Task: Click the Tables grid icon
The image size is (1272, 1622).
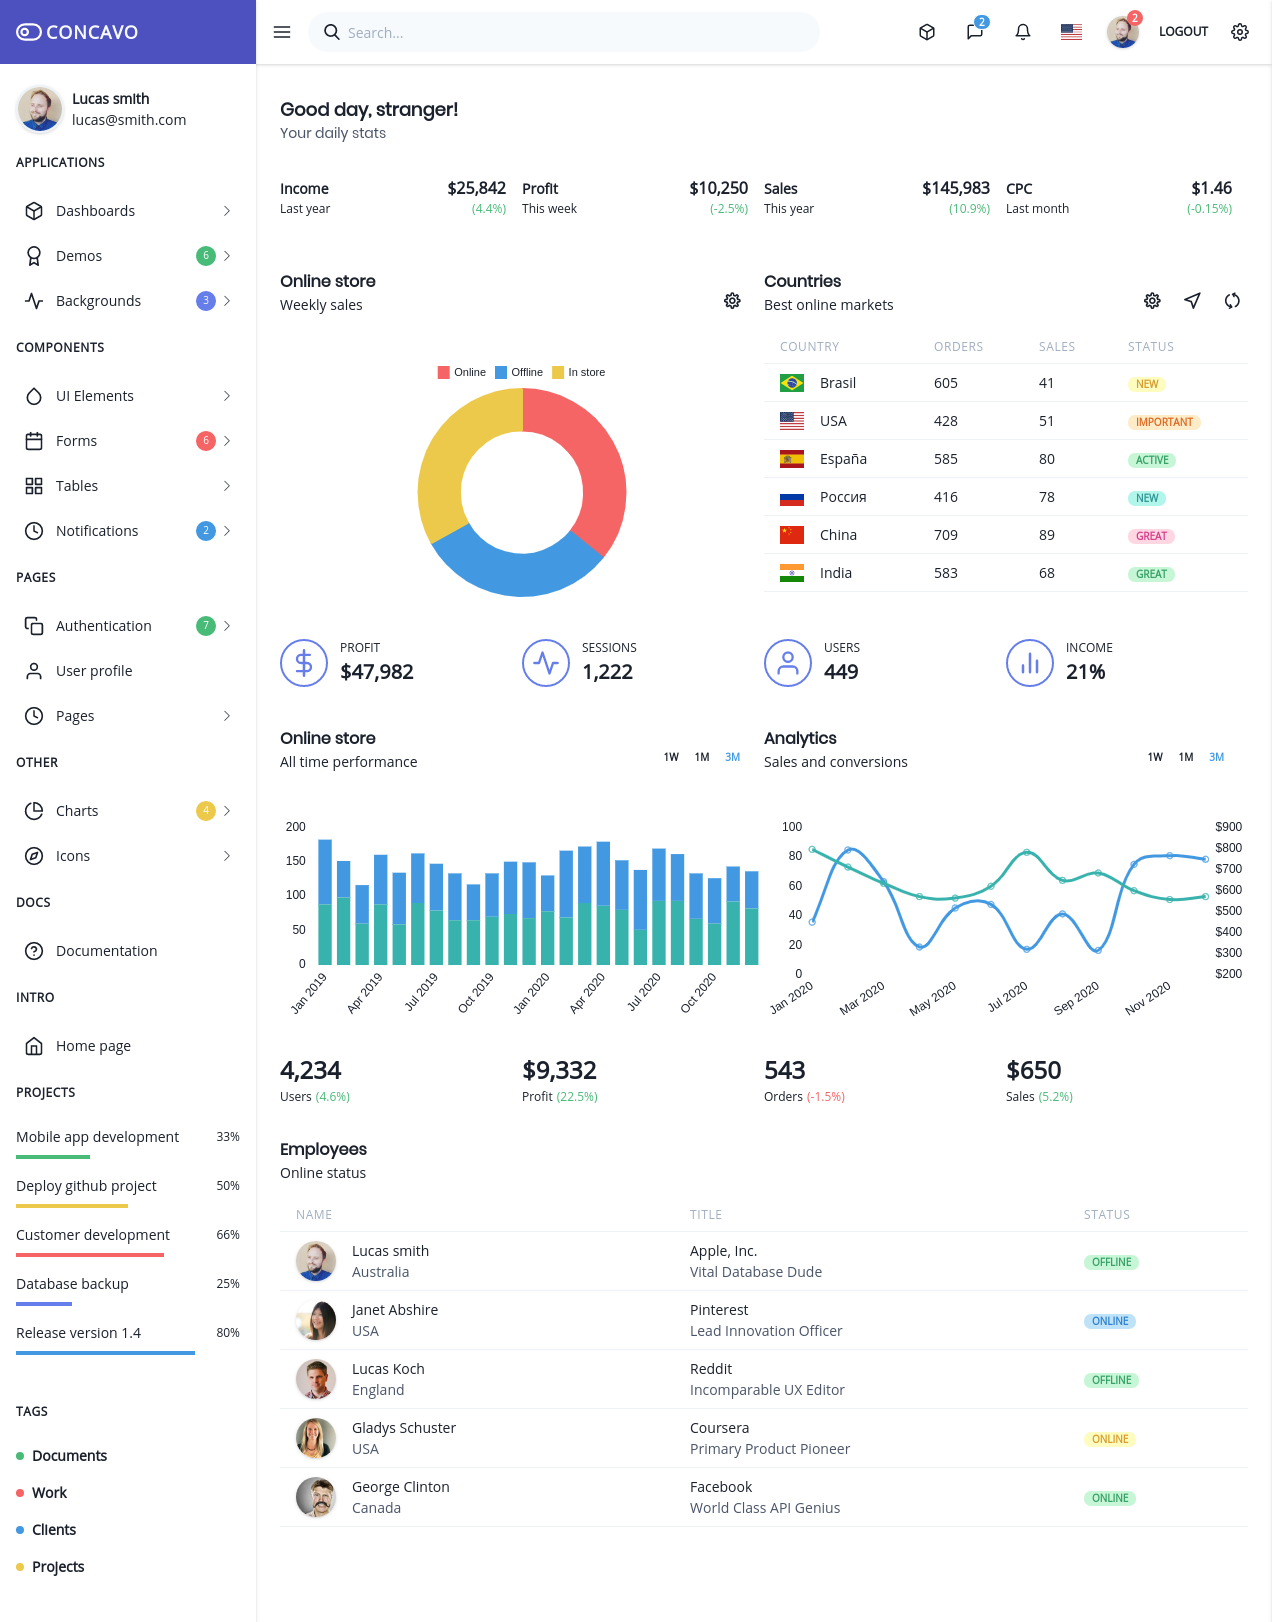Action: point(34,486)
